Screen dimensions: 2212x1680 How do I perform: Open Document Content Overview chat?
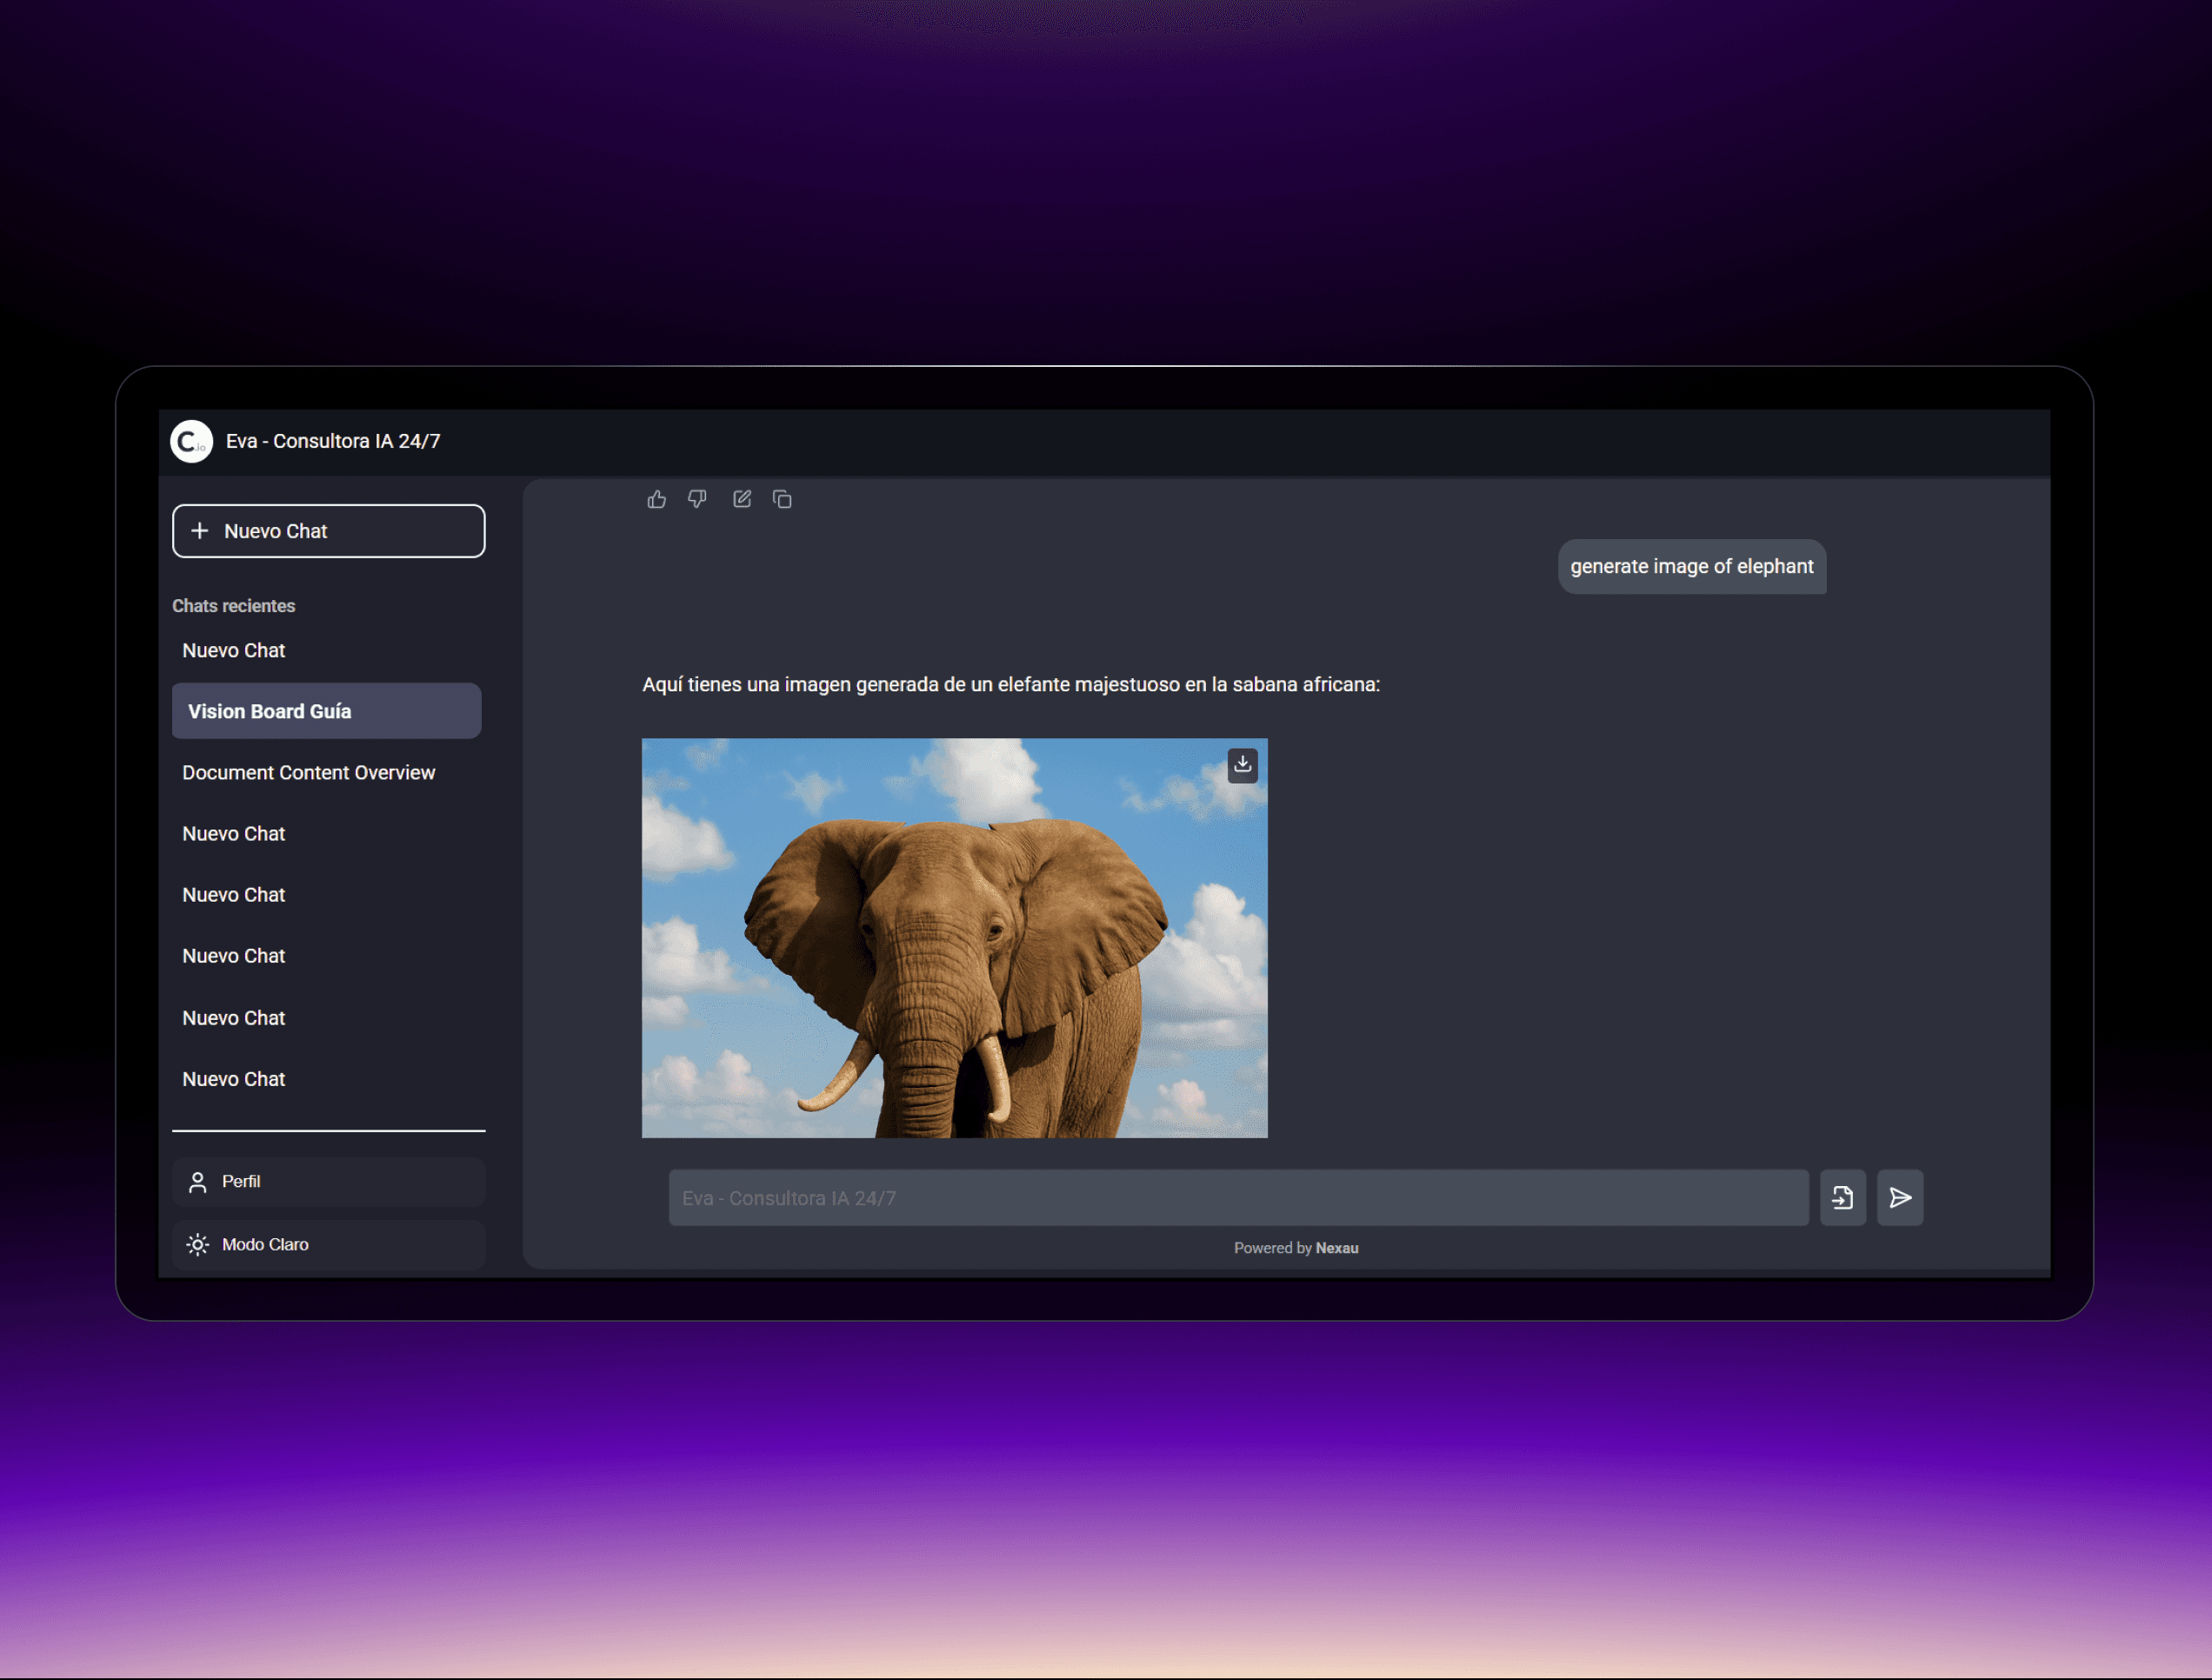(x=308, y=772)
